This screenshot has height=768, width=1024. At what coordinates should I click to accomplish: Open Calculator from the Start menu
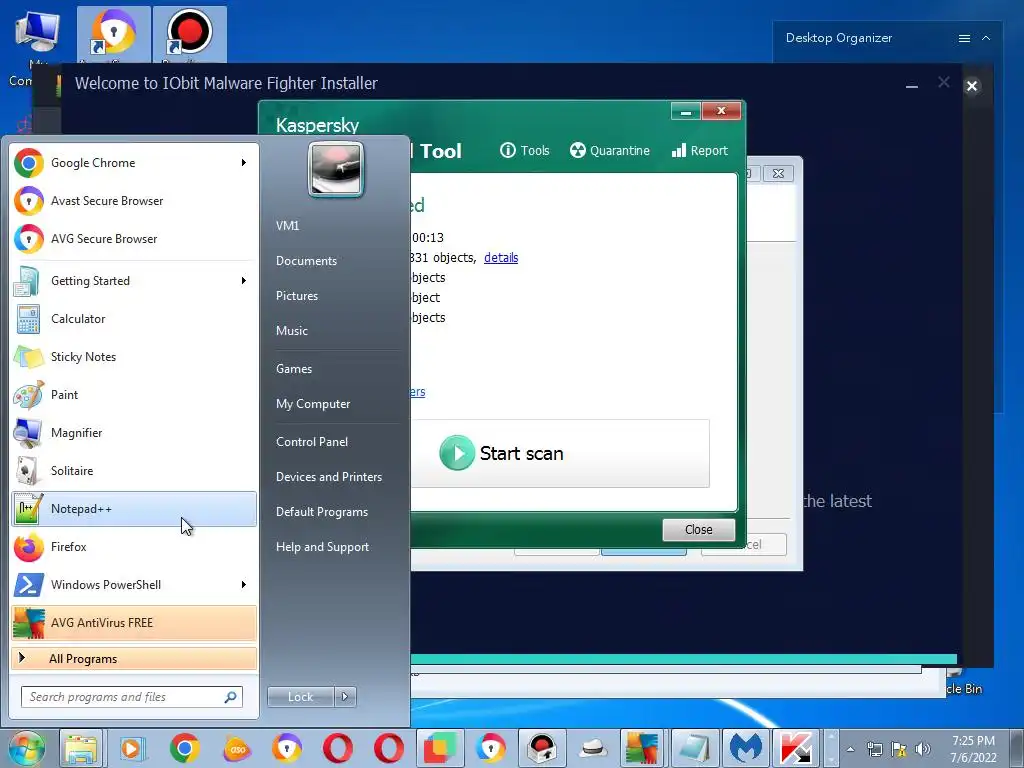pyautogui.click(x=134, y=319)
